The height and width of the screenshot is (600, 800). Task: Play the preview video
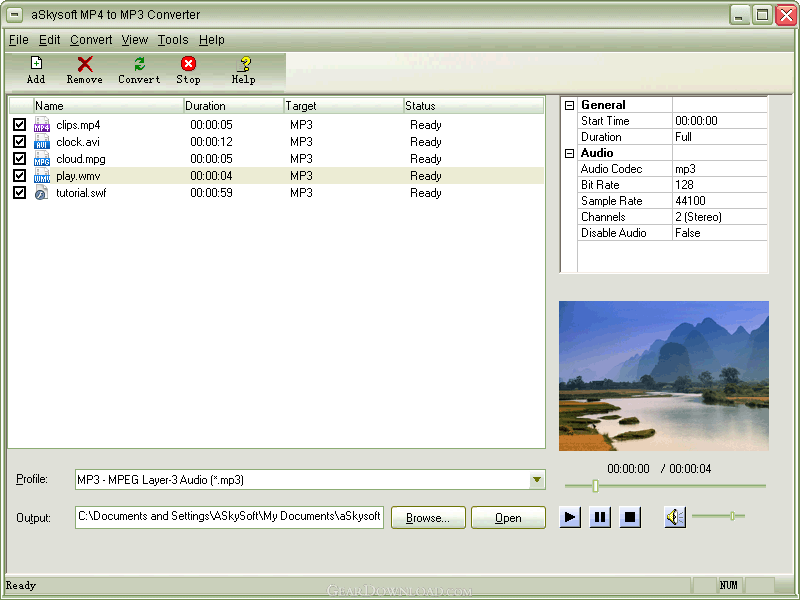tap(570, 517)
